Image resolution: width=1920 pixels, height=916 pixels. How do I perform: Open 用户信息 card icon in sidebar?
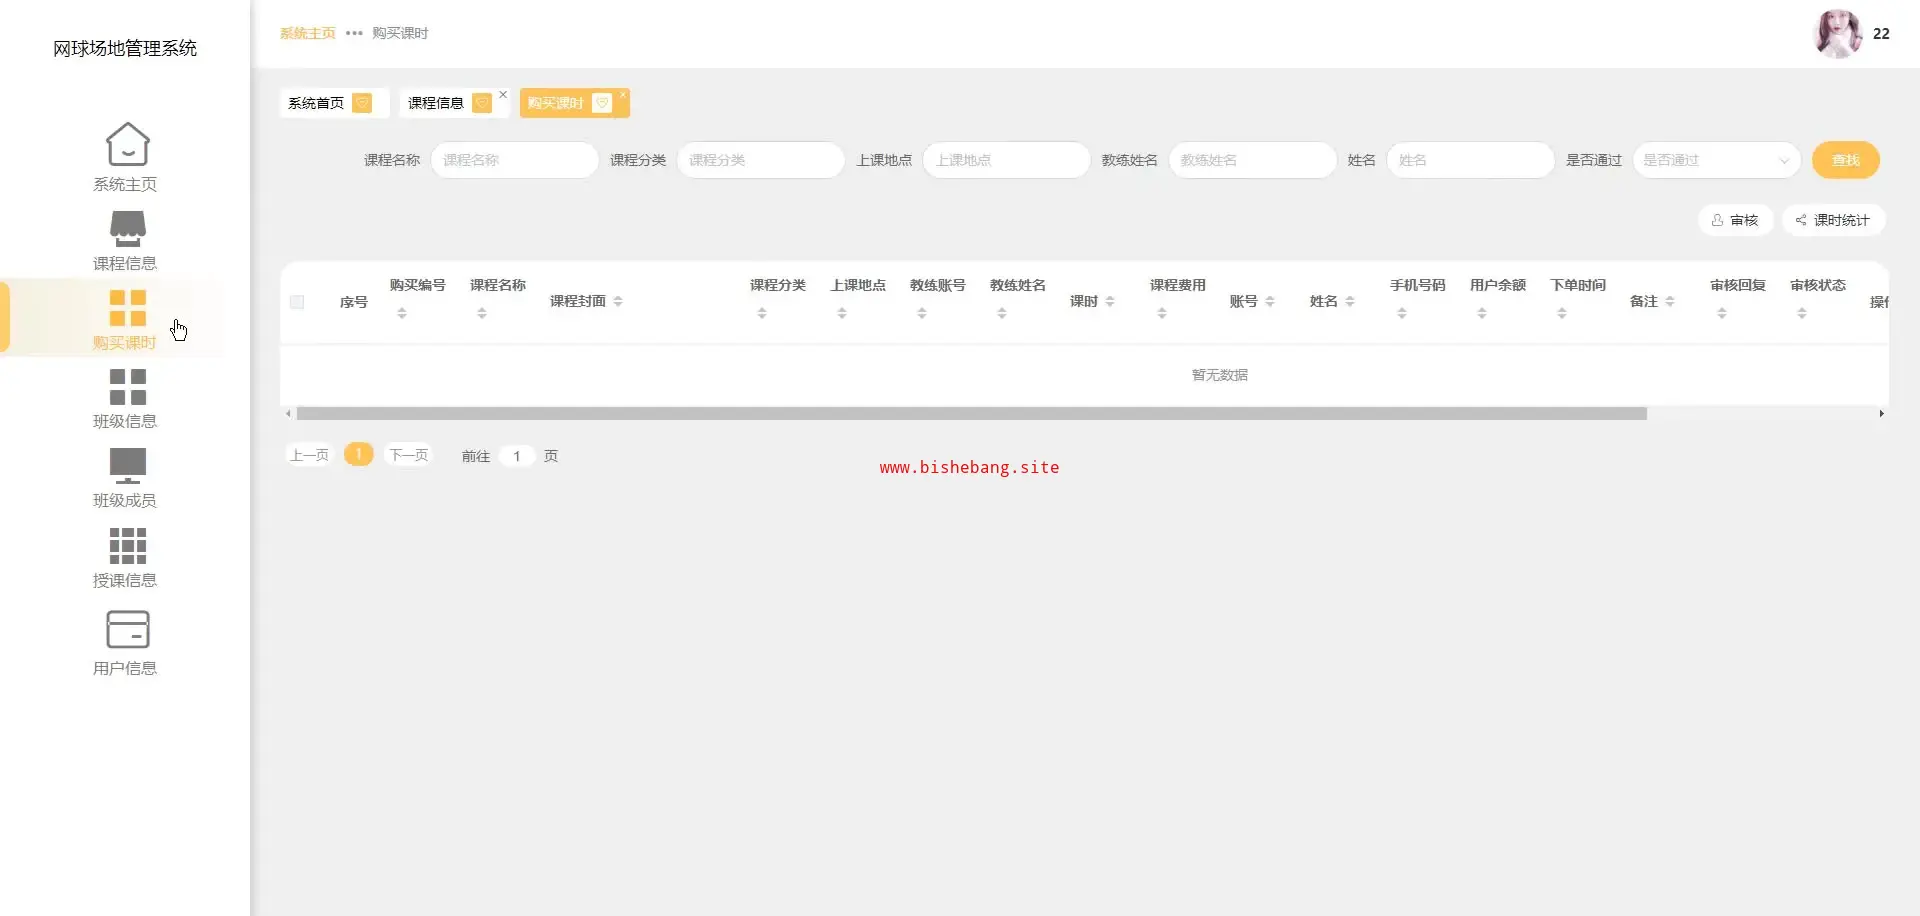click(127, 630)
